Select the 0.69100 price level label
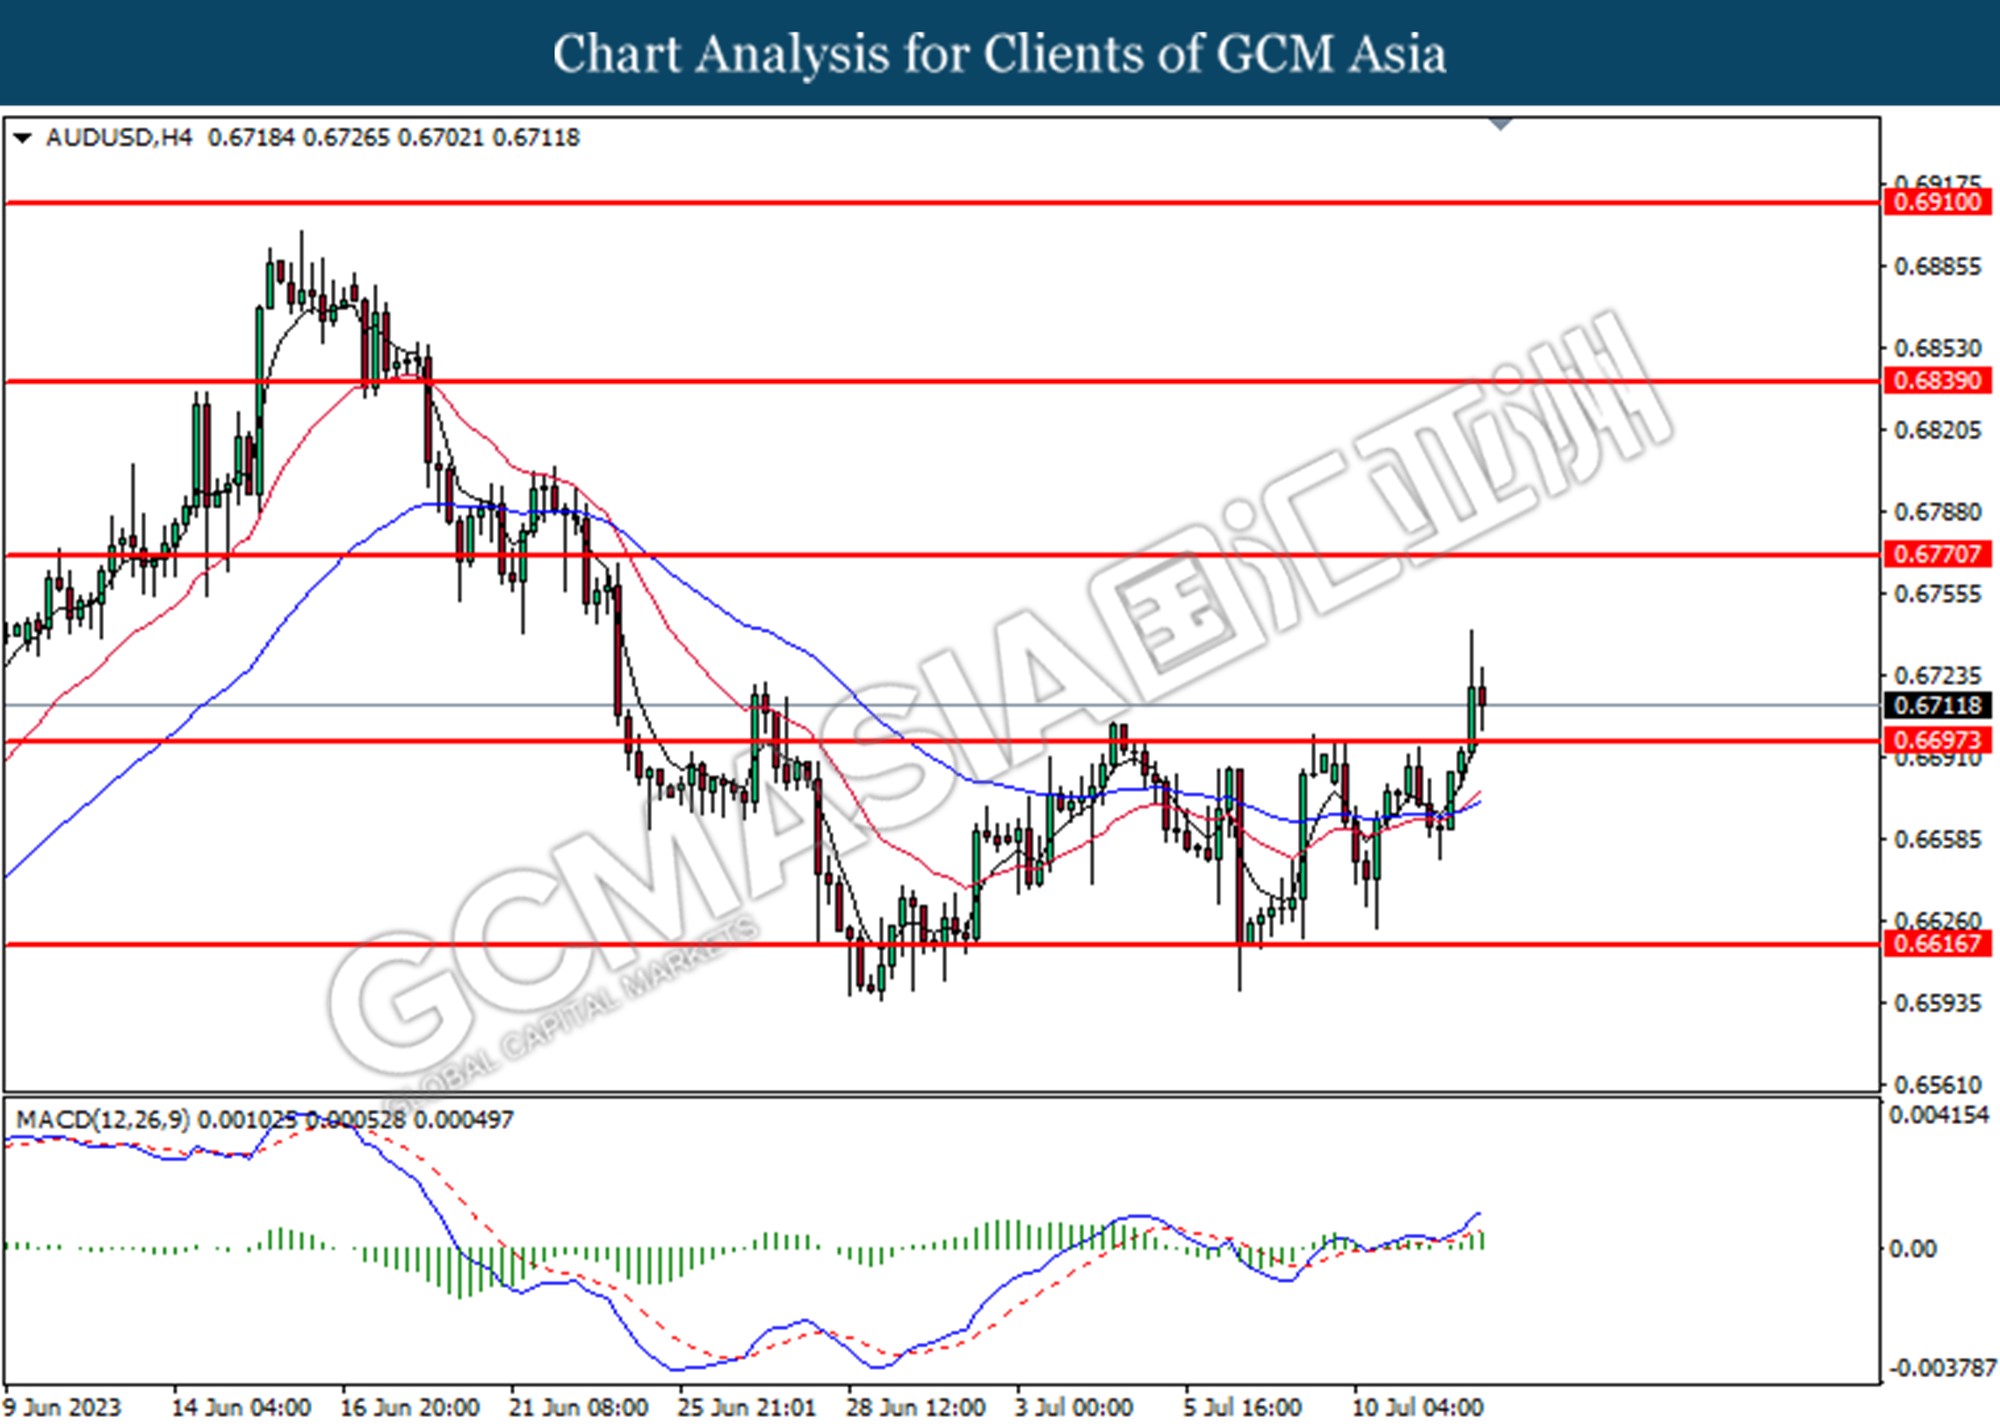 coord(1937,202)
